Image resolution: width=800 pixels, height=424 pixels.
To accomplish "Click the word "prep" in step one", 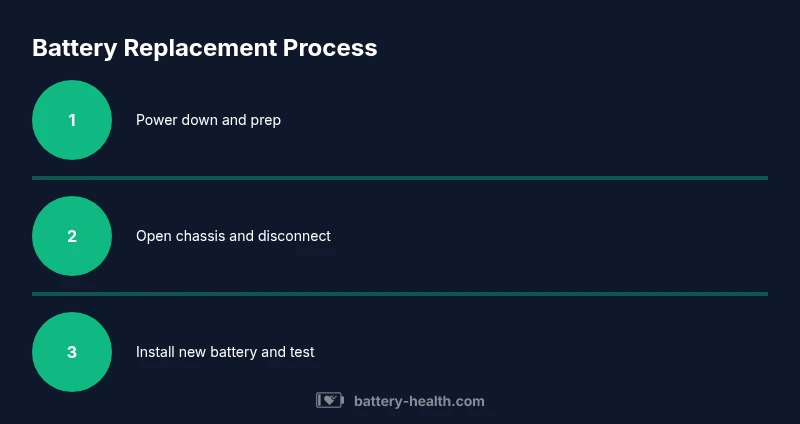I will coord(265,120).
